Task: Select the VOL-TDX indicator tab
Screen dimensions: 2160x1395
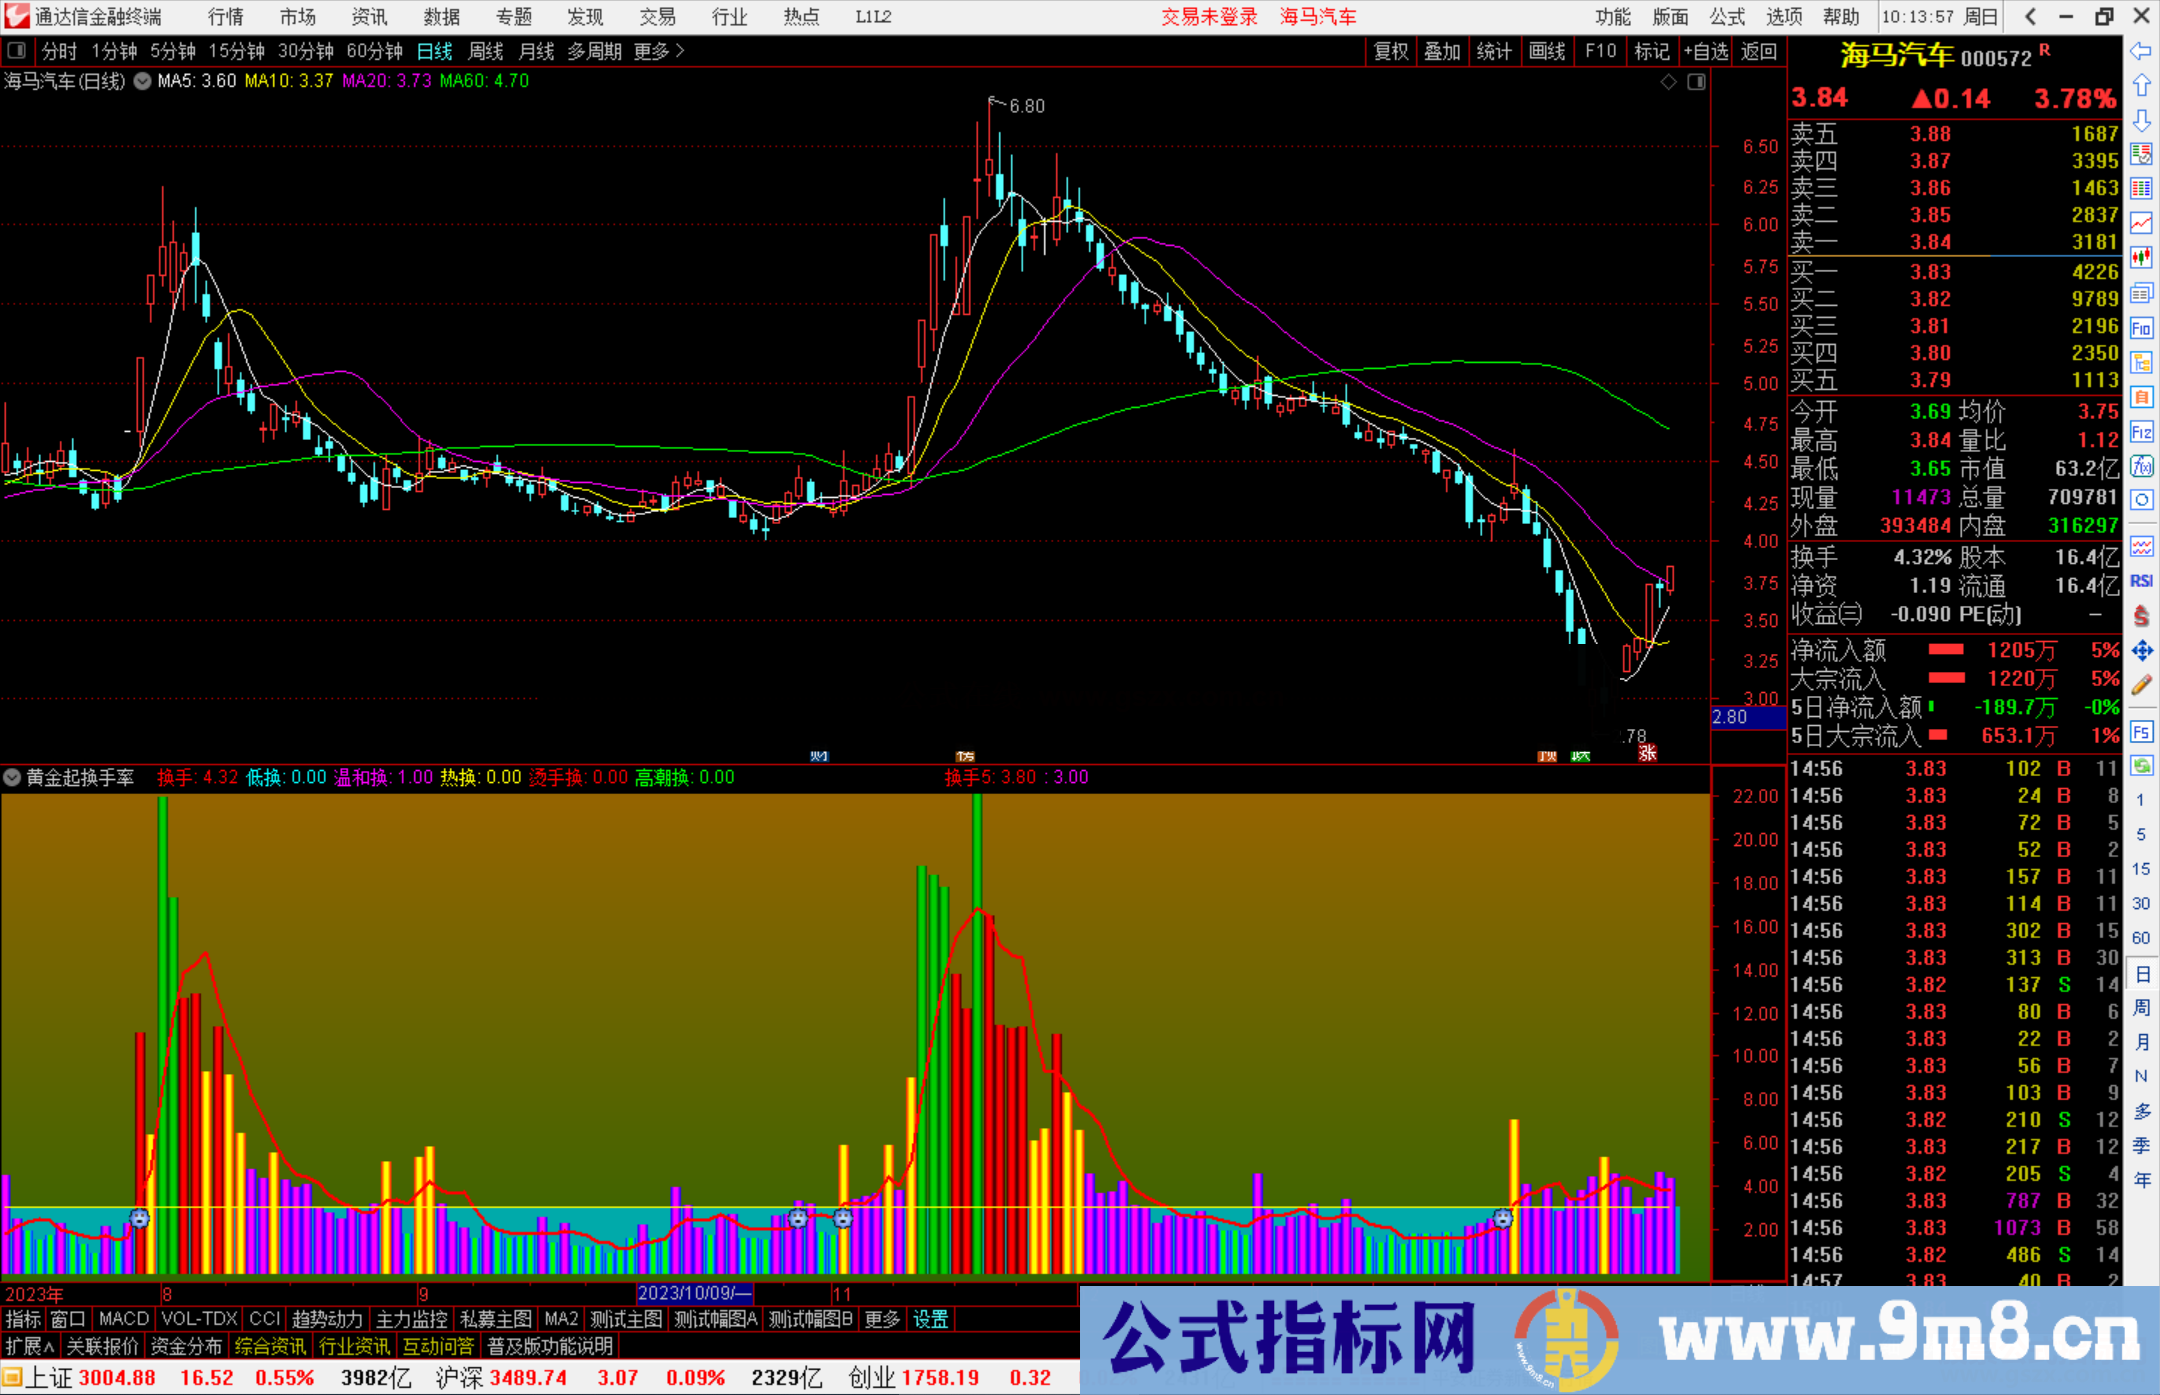Action: point(200,1319)
